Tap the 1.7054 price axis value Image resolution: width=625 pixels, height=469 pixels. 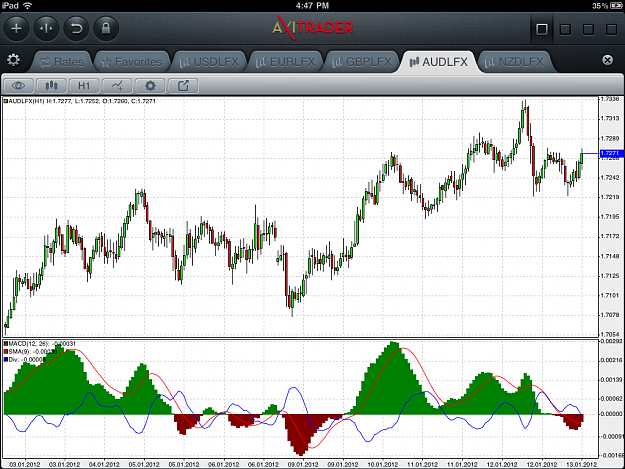[610, 334]
